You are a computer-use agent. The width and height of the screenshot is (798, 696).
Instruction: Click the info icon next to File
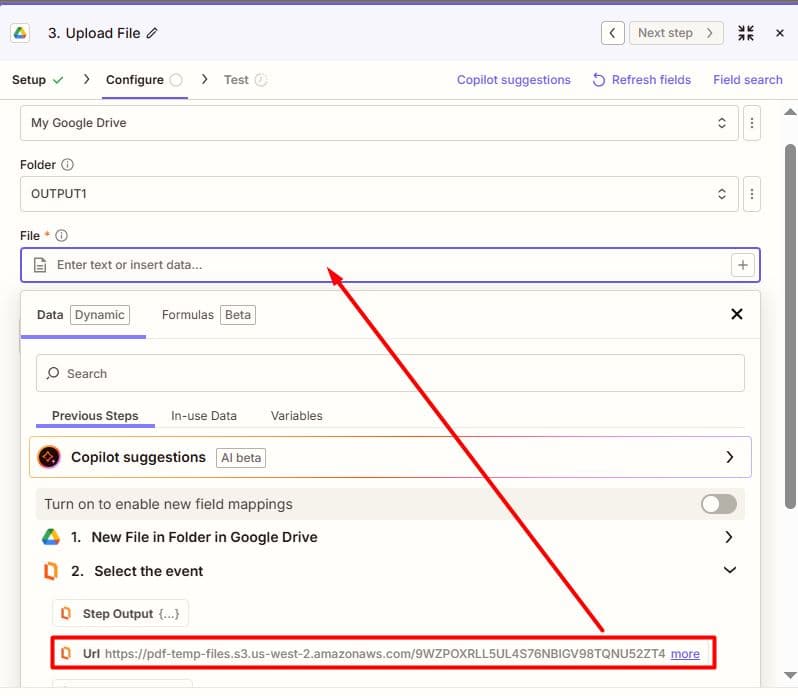pos(61,236)
